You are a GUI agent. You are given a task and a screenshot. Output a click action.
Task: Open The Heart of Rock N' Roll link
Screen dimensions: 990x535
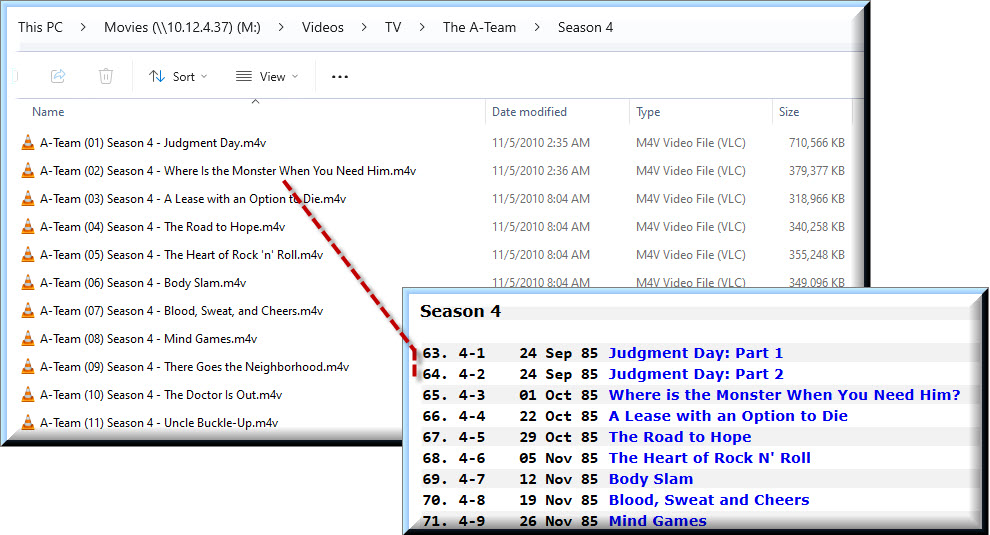(709, 458)
